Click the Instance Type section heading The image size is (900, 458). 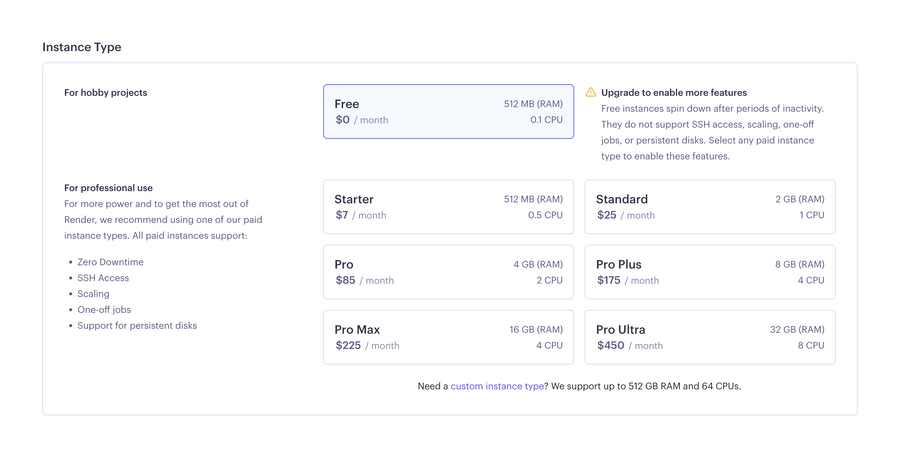pyautogui.click(x=82, y=47)
